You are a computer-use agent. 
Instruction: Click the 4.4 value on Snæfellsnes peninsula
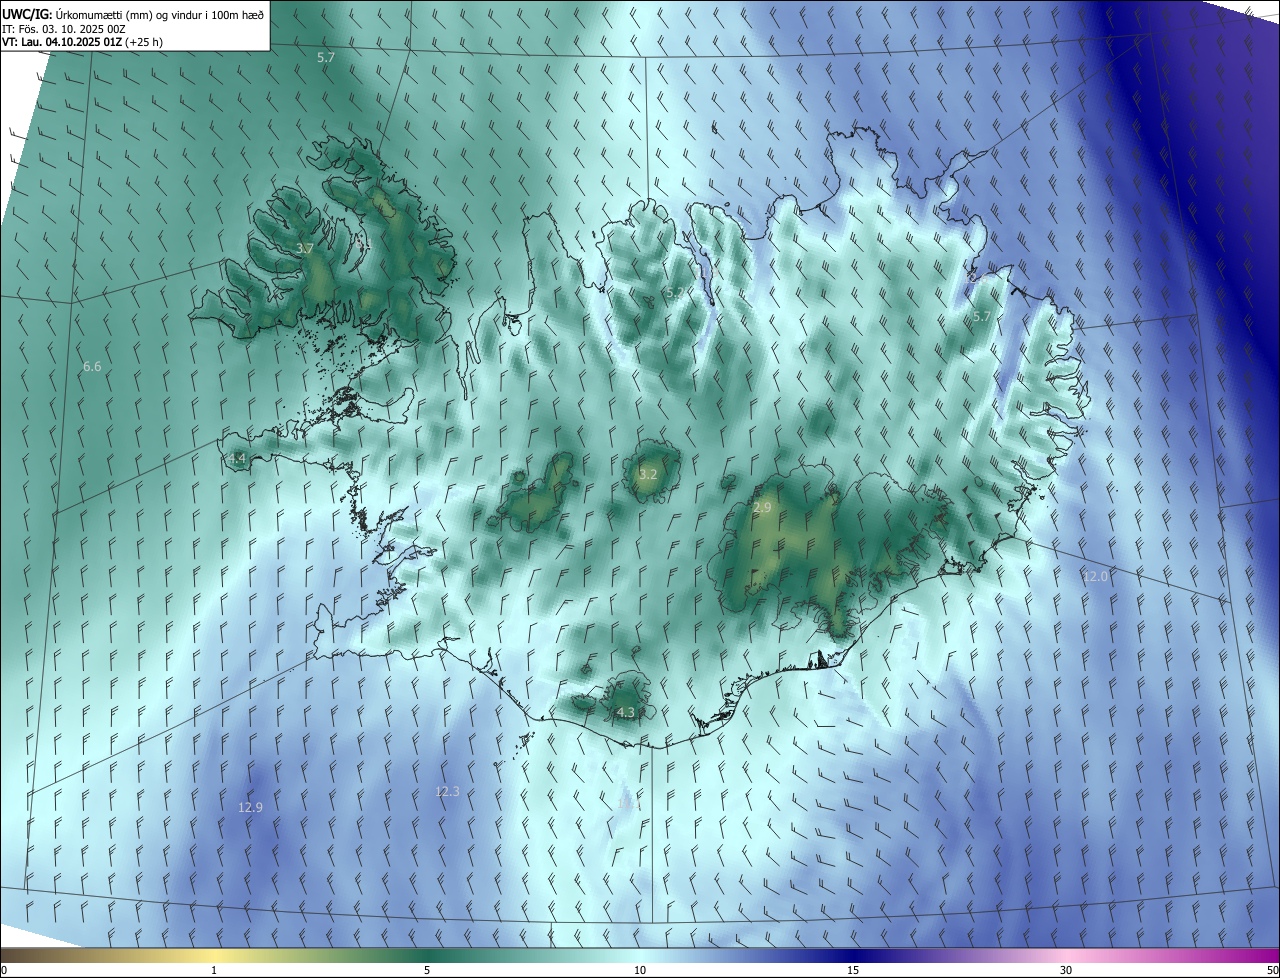236,459
